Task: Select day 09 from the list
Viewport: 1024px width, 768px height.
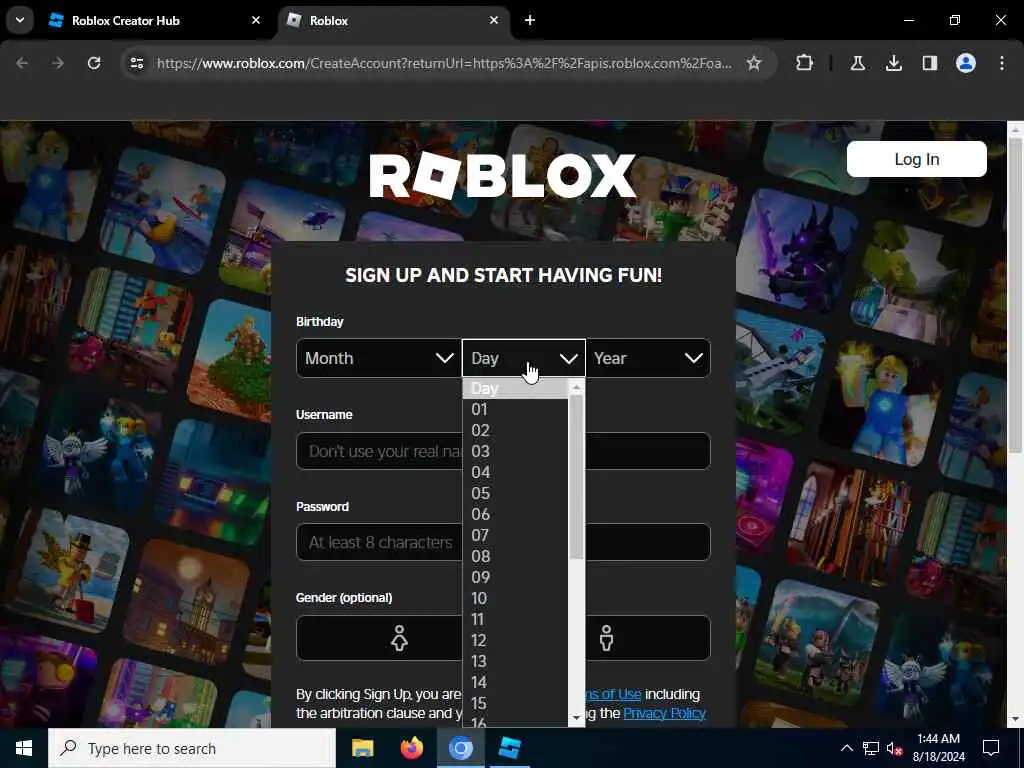Action: tap(515, 577)
